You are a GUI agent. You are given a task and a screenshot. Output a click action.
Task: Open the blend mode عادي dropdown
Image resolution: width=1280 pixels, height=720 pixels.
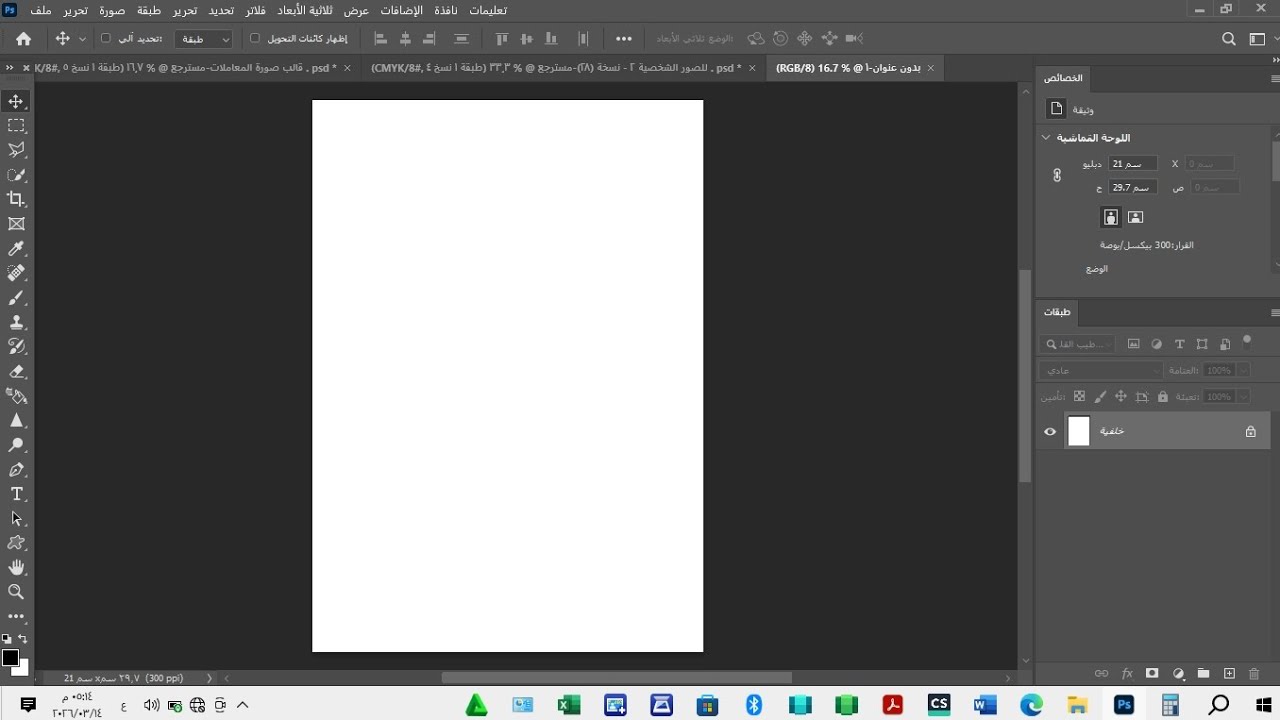pos(1101,370)
